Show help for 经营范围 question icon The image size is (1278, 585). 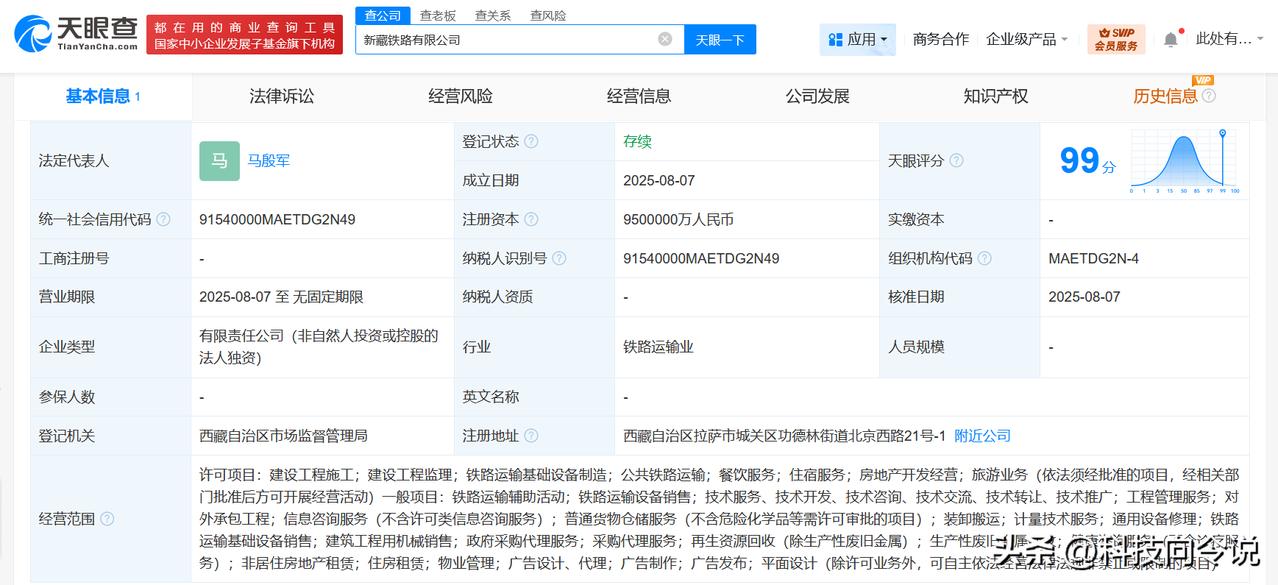coord(107,519)
